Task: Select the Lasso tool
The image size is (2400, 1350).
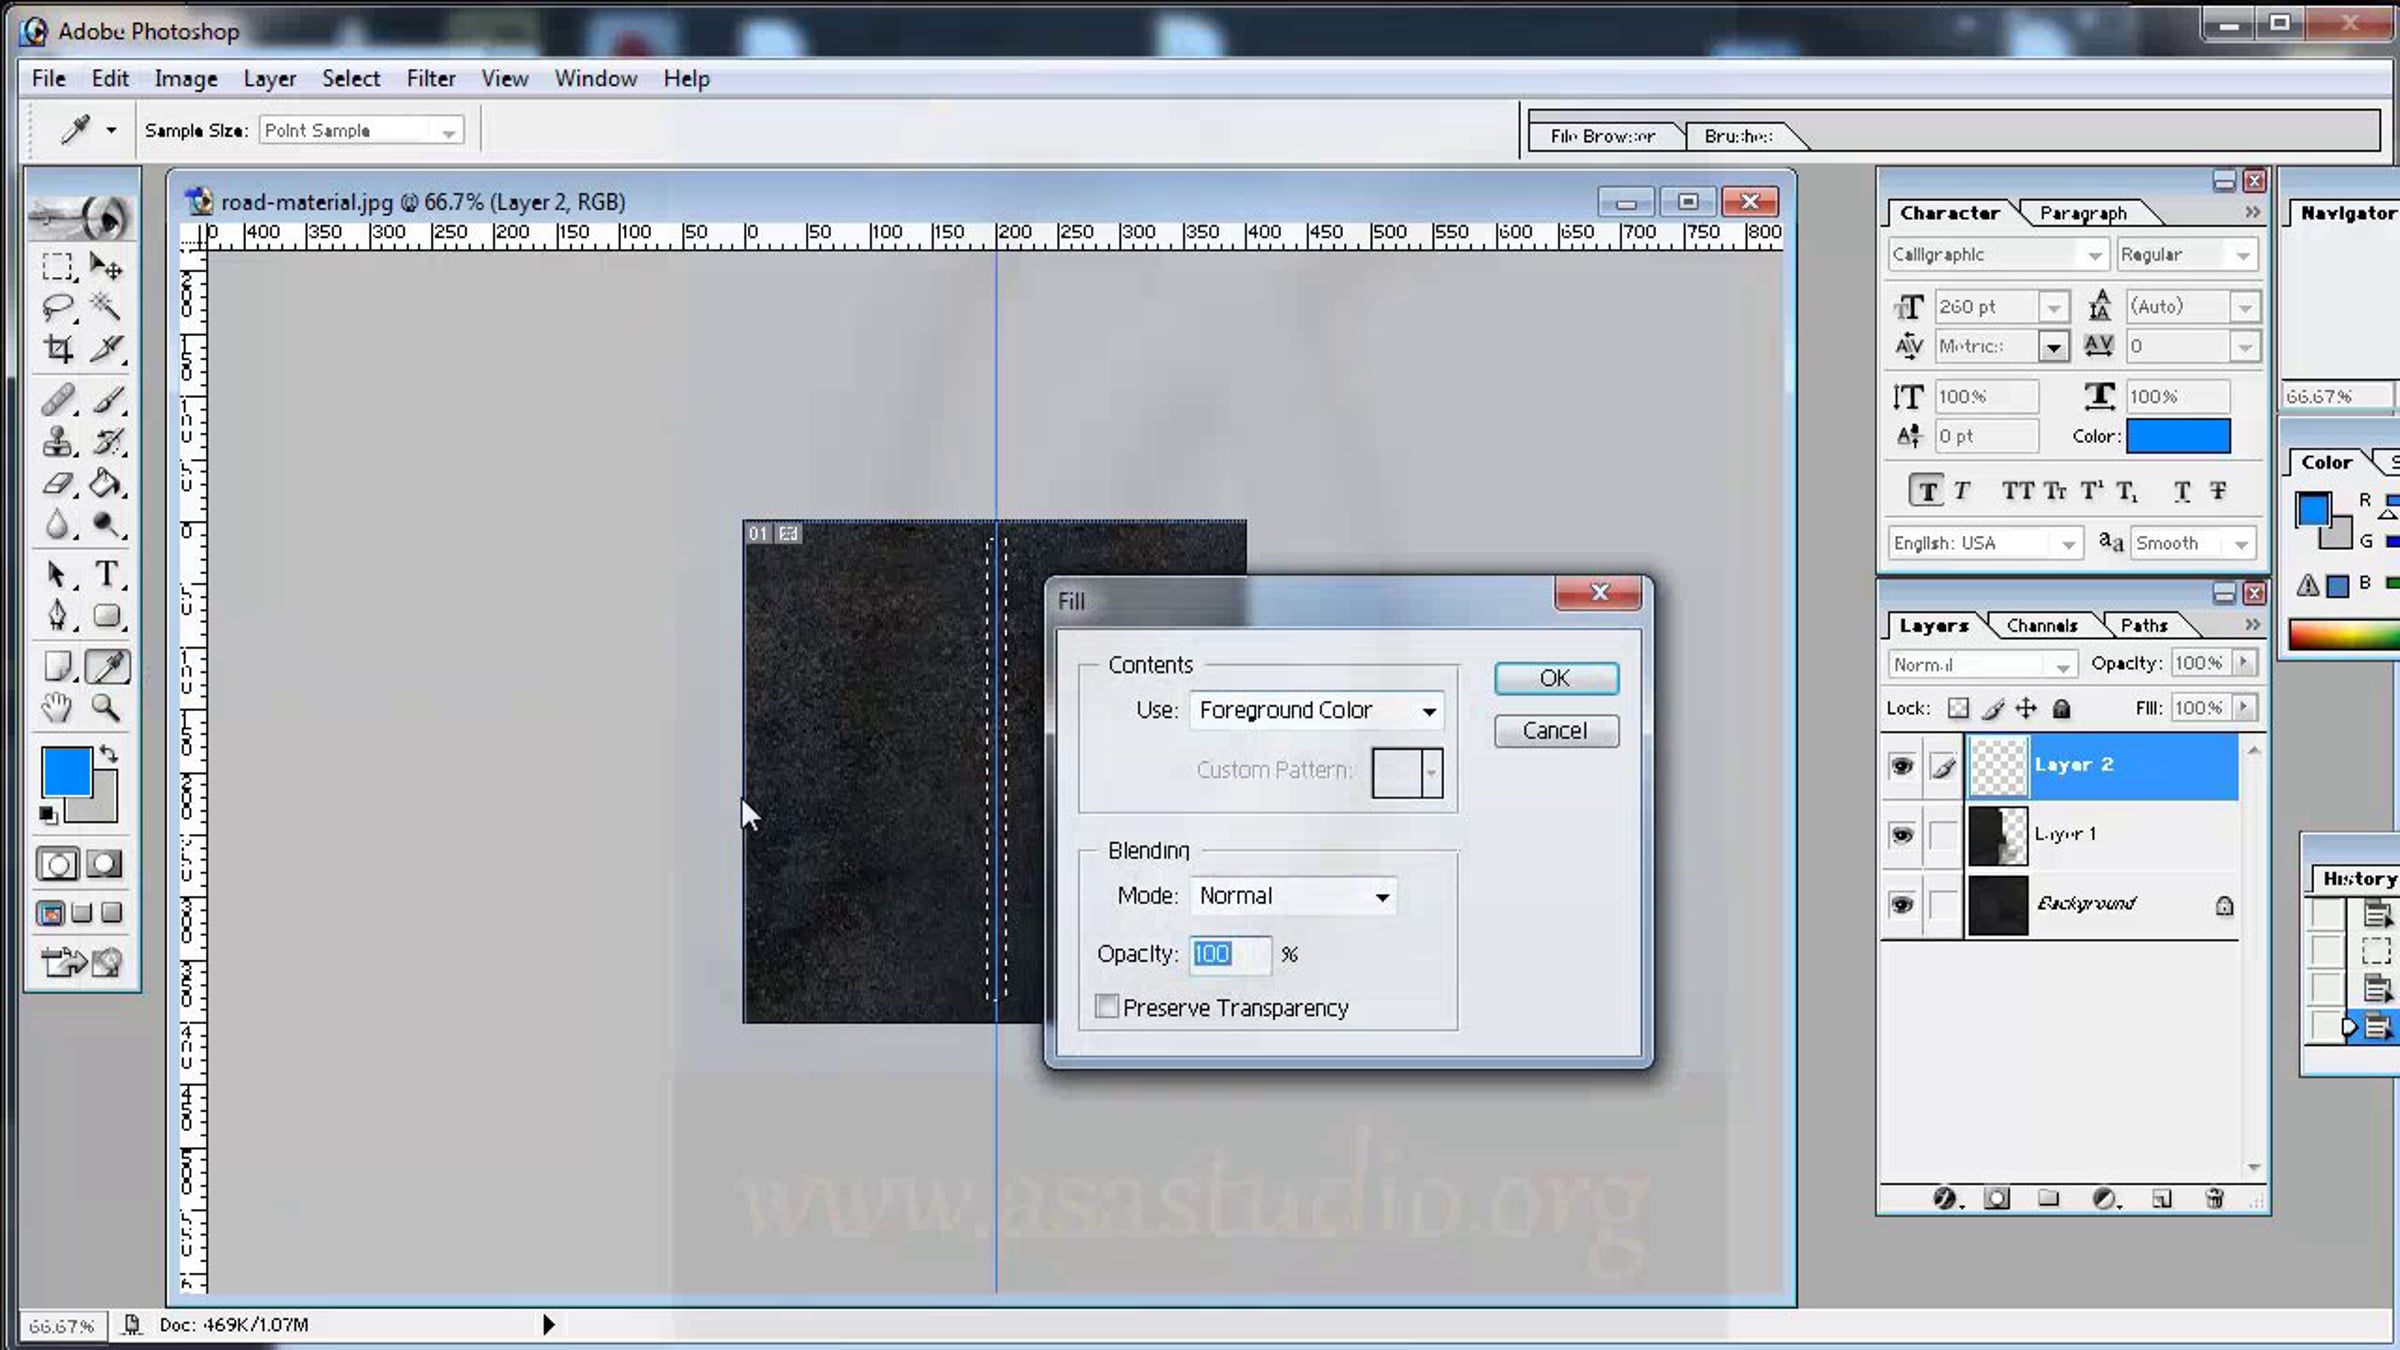Action: coord(58,307)
